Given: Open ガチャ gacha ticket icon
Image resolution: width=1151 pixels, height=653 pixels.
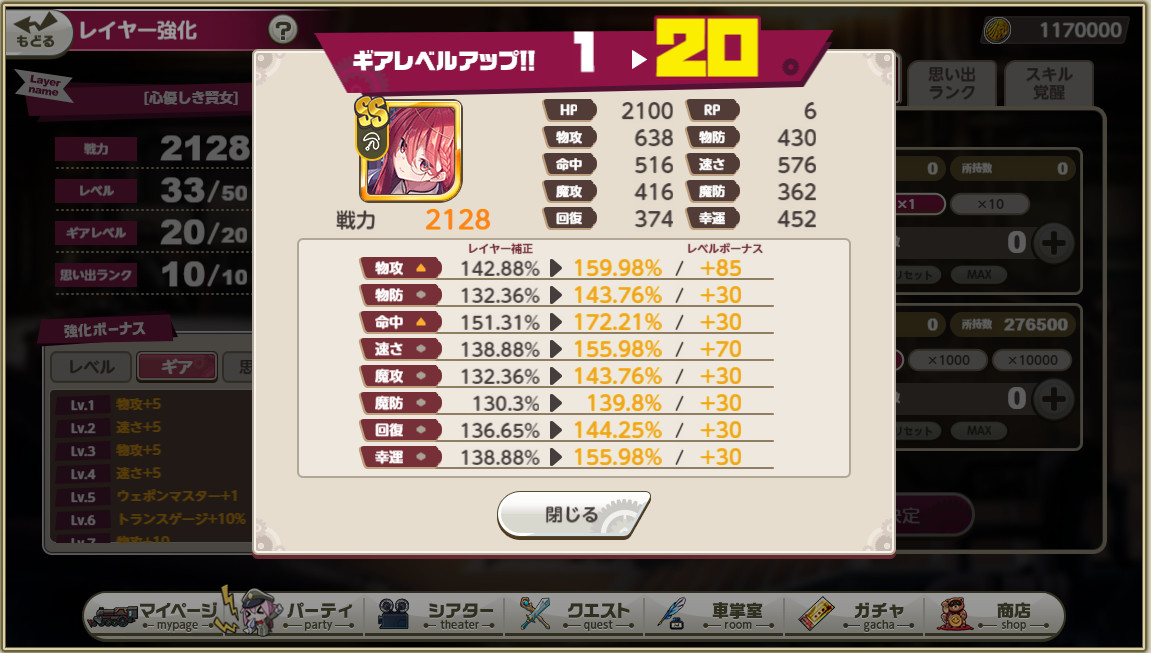Looking at the screenshot, I should pos(816,614).
